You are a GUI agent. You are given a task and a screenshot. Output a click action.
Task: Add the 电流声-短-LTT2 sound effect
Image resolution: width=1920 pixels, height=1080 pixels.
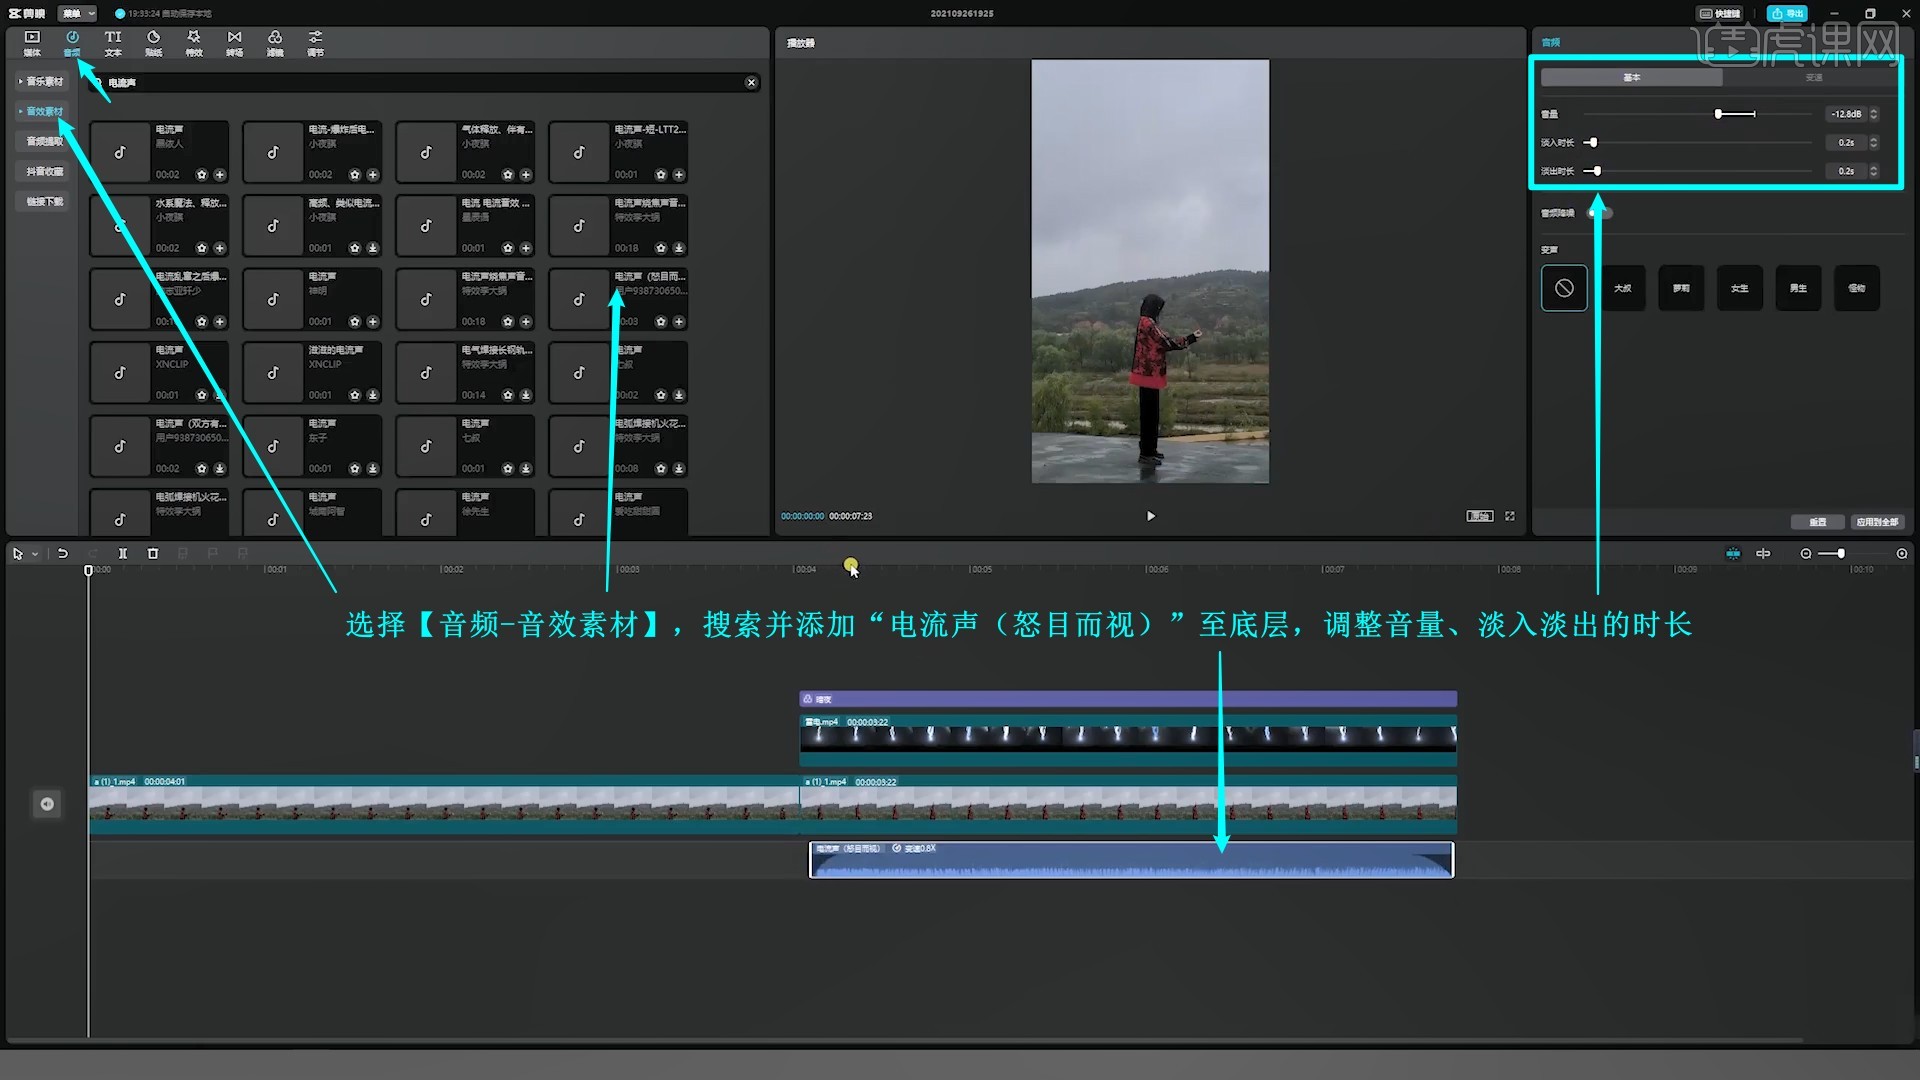(x=679, y=175)
